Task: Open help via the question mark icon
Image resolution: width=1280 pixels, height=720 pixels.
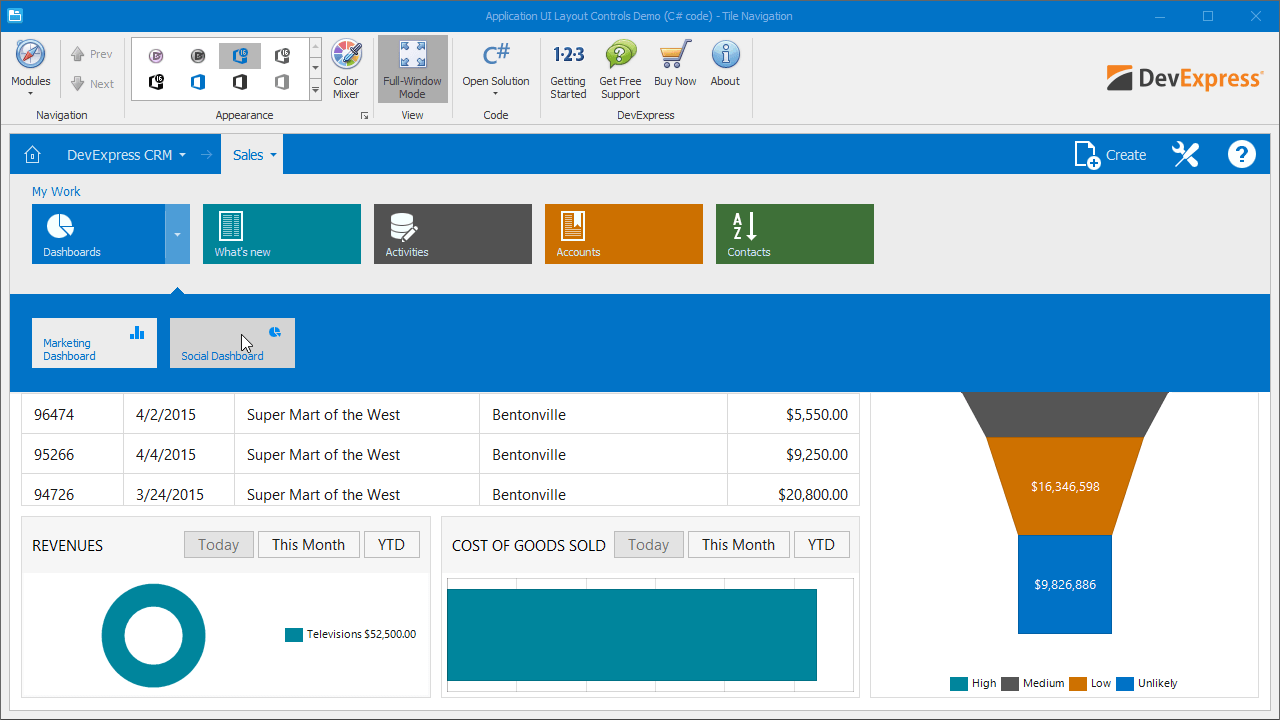Action: (x=1242, y=154)
